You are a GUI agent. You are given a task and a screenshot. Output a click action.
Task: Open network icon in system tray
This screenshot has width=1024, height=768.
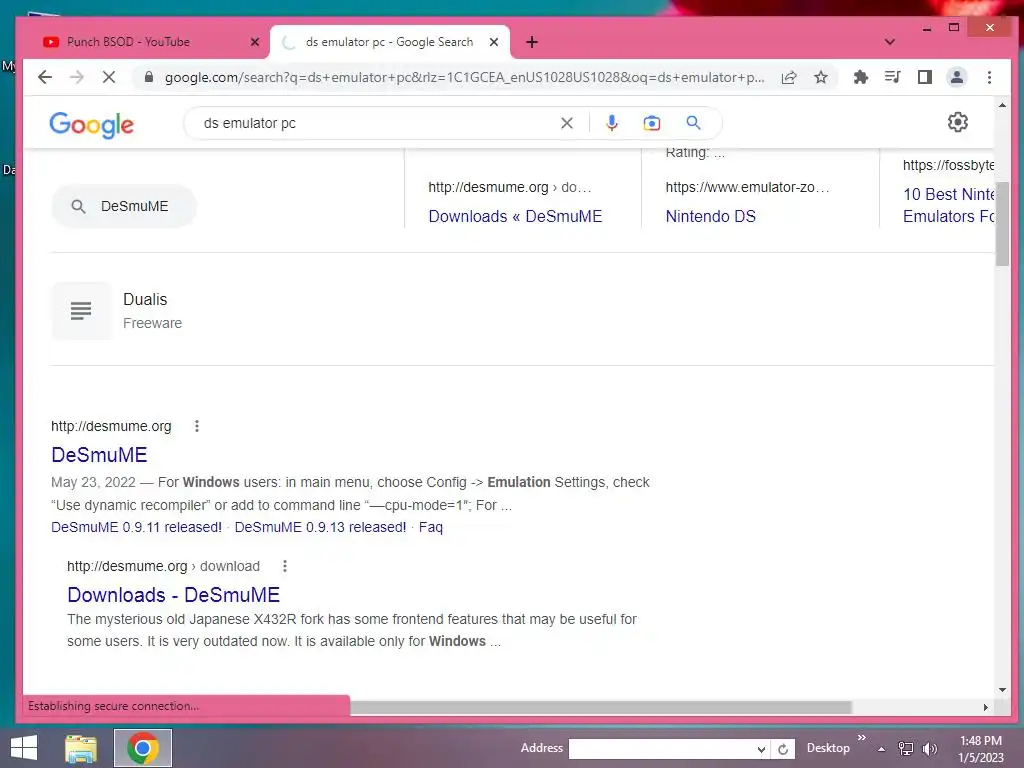point(906,748)
